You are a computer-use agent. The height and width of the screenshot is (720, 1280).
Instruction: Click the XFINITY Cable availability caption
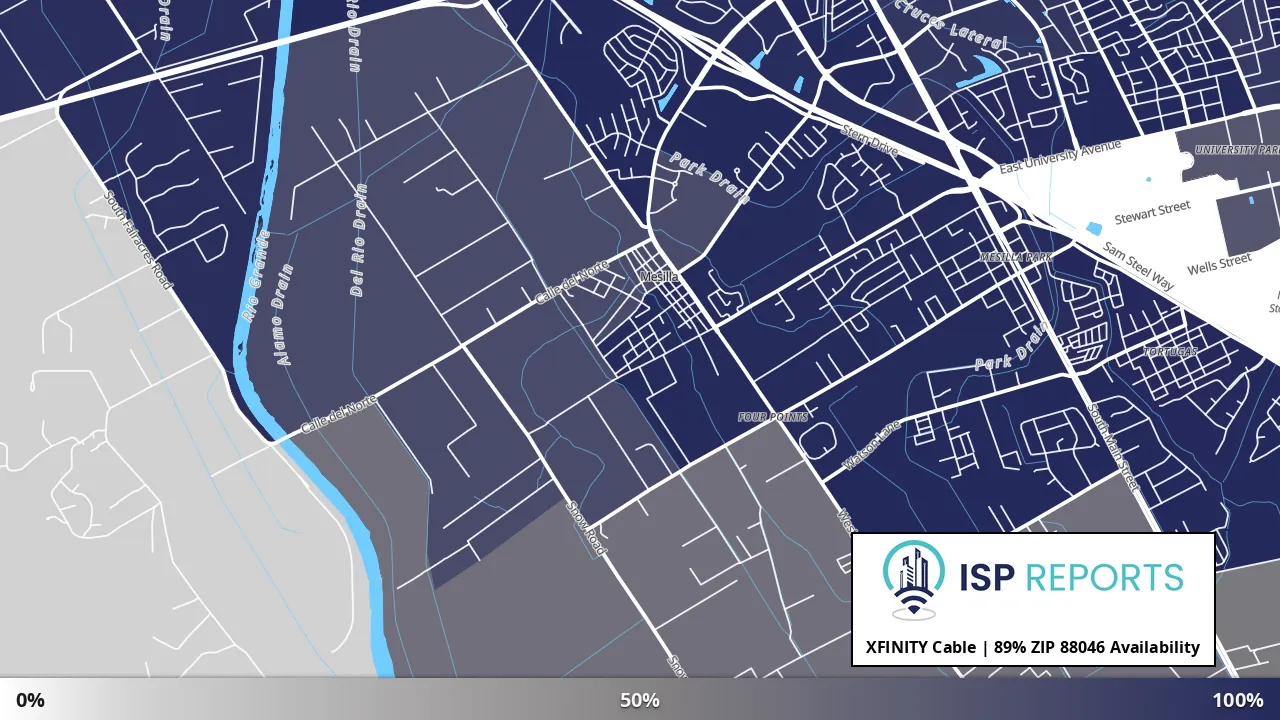[x=1033, y=647]
